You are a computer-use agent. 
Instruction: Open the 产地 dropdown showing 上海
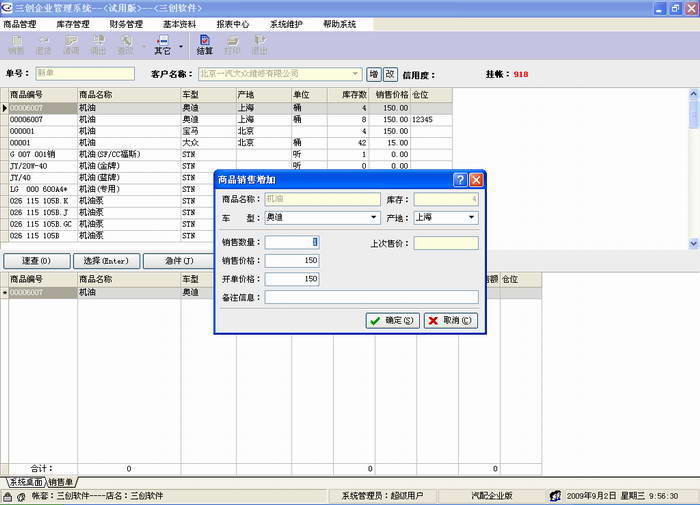coord(471,217)
